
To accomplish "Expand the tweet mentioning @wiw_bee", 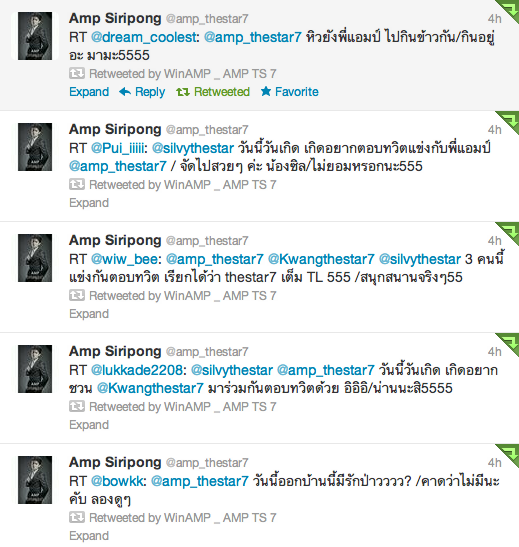I will click(89, 314).
